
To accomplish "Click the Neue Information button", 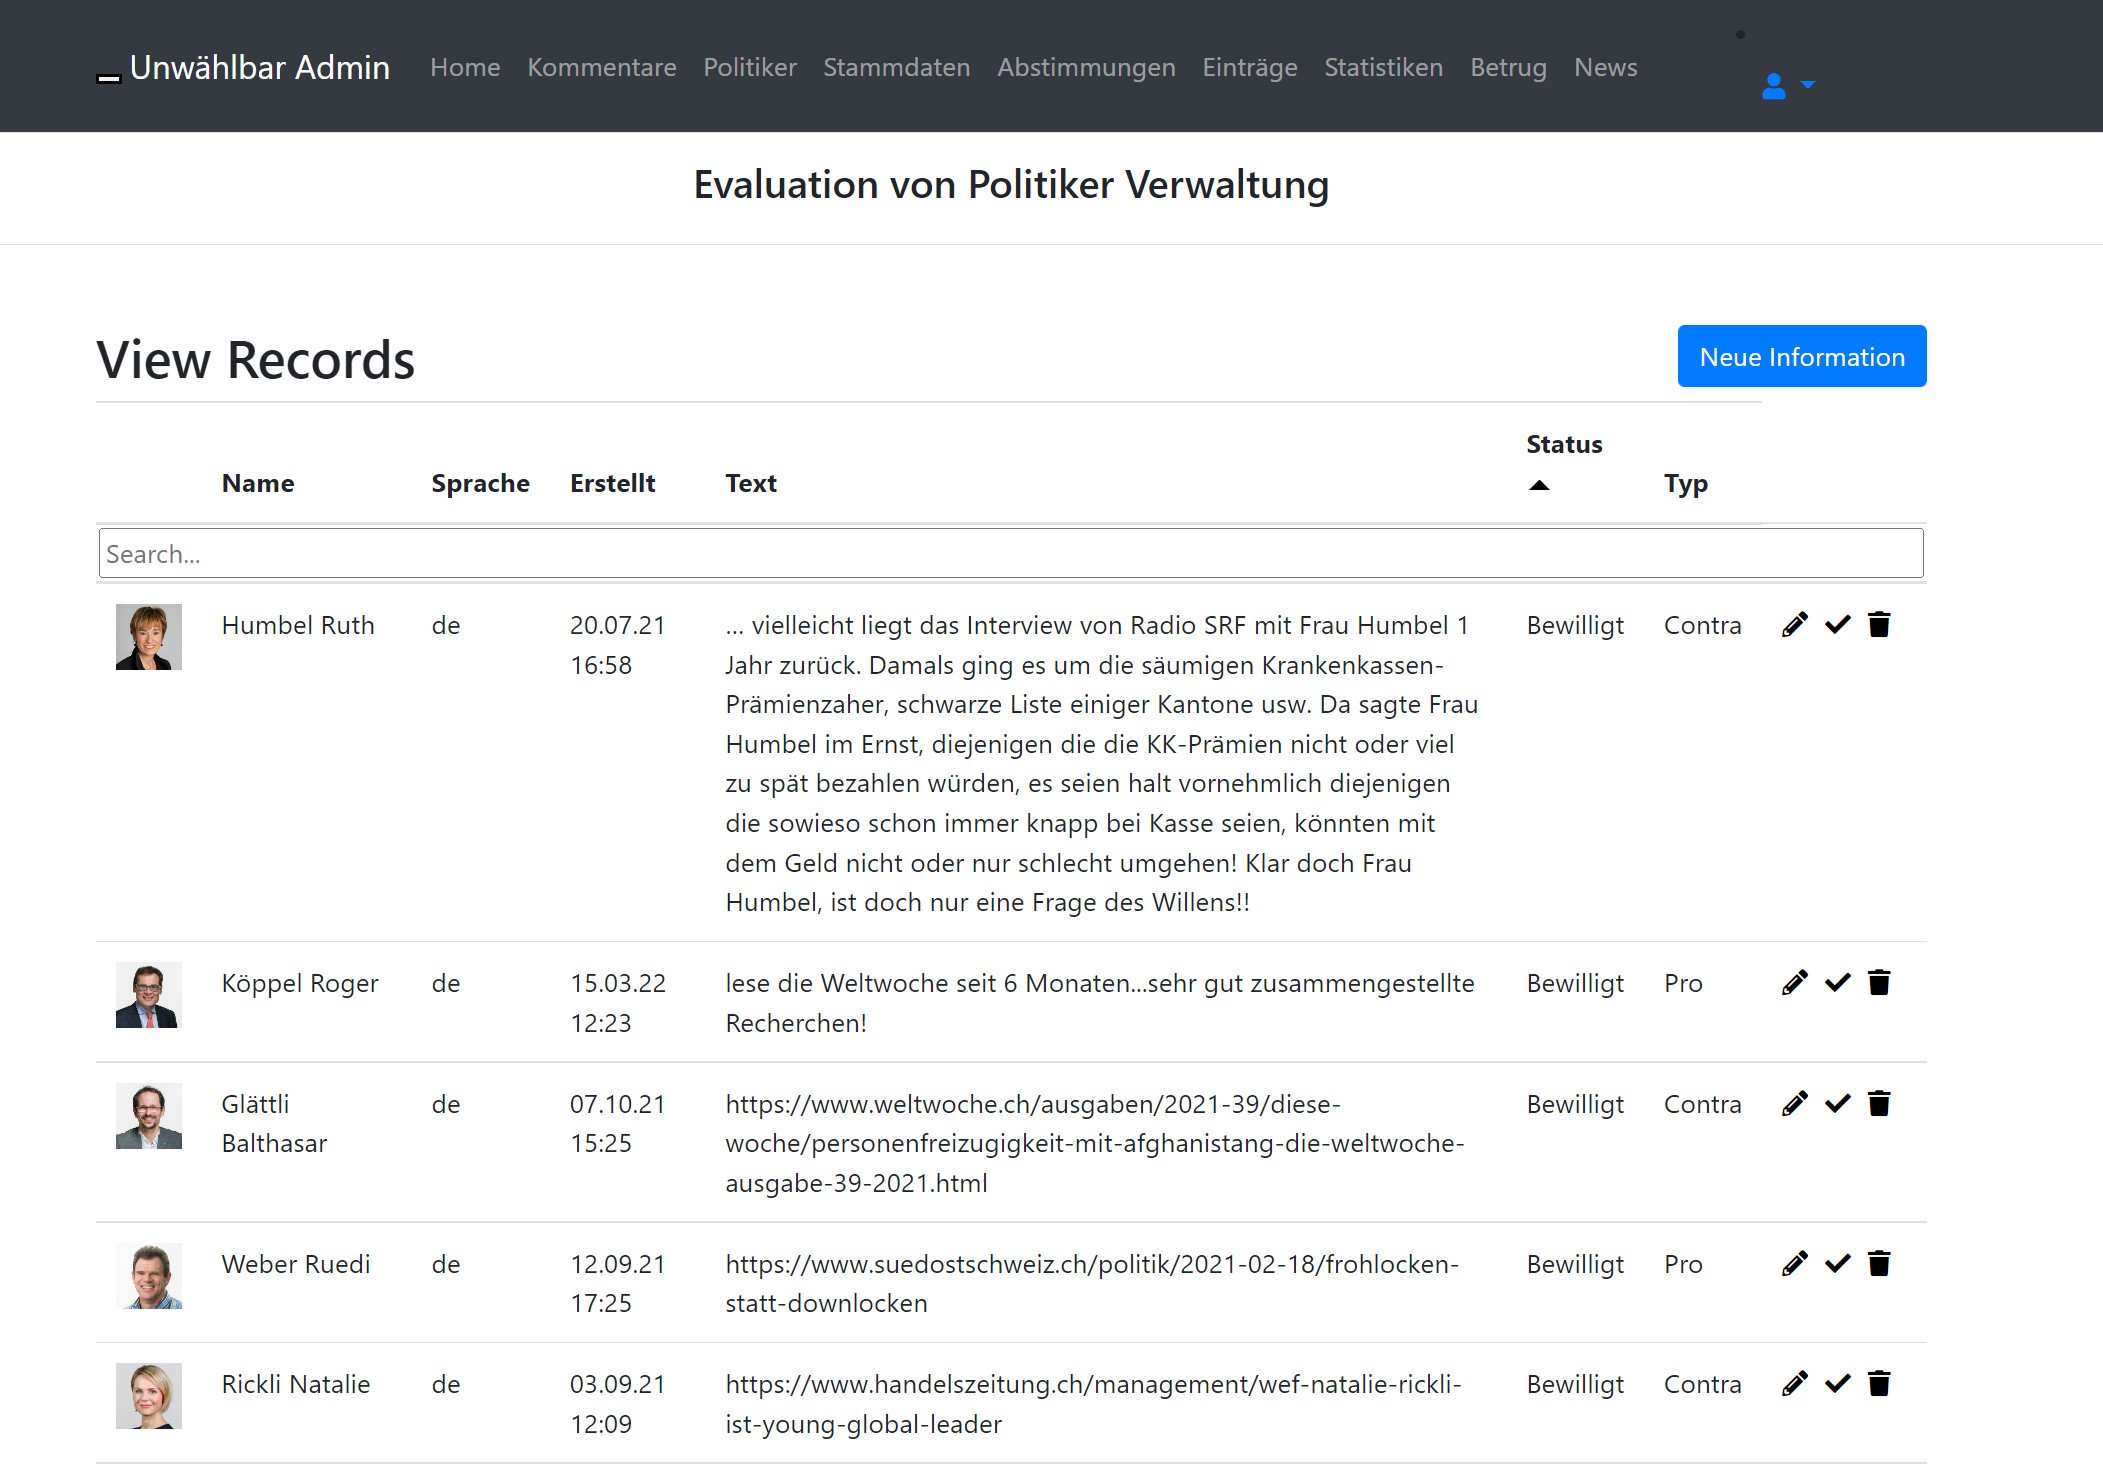I will coord(1802,356).
